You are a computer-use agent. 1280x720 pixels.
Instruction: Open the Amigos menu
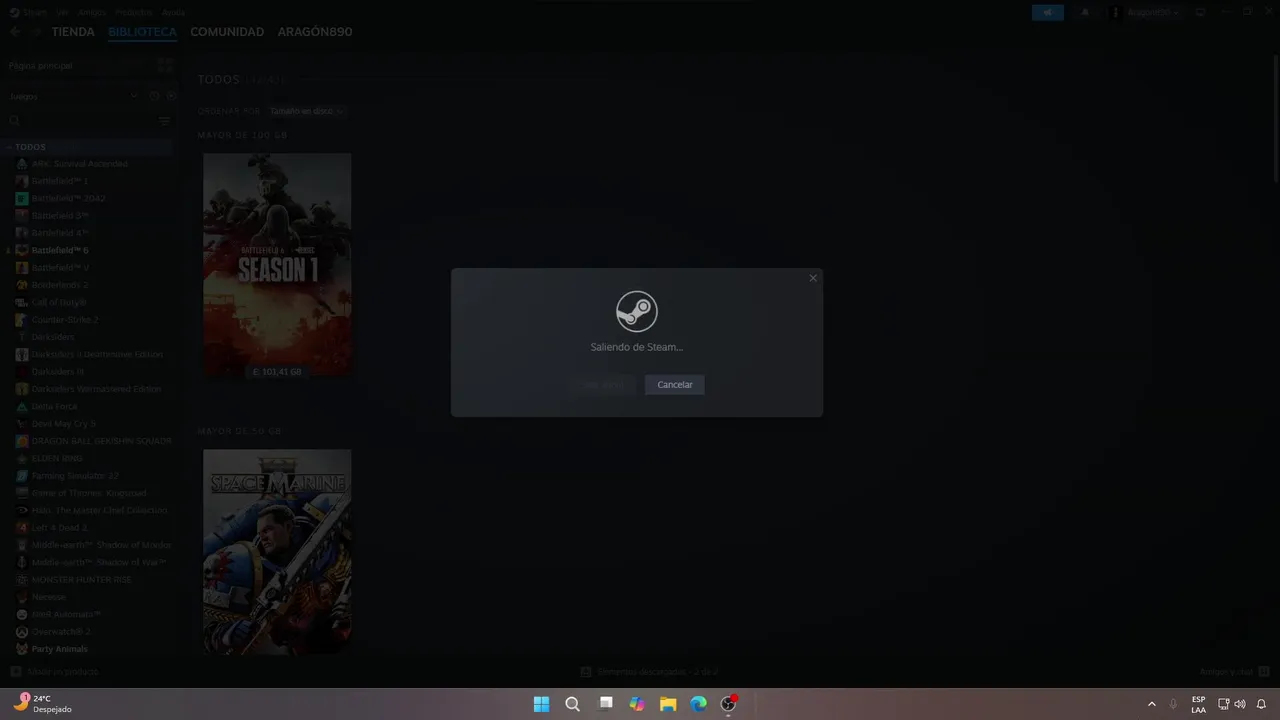click(91, 12)
